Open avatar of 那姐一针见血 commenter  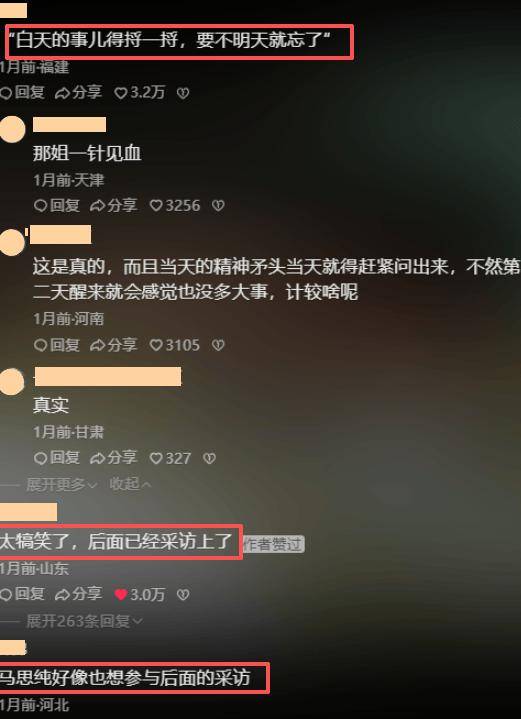tap(12, 129)
